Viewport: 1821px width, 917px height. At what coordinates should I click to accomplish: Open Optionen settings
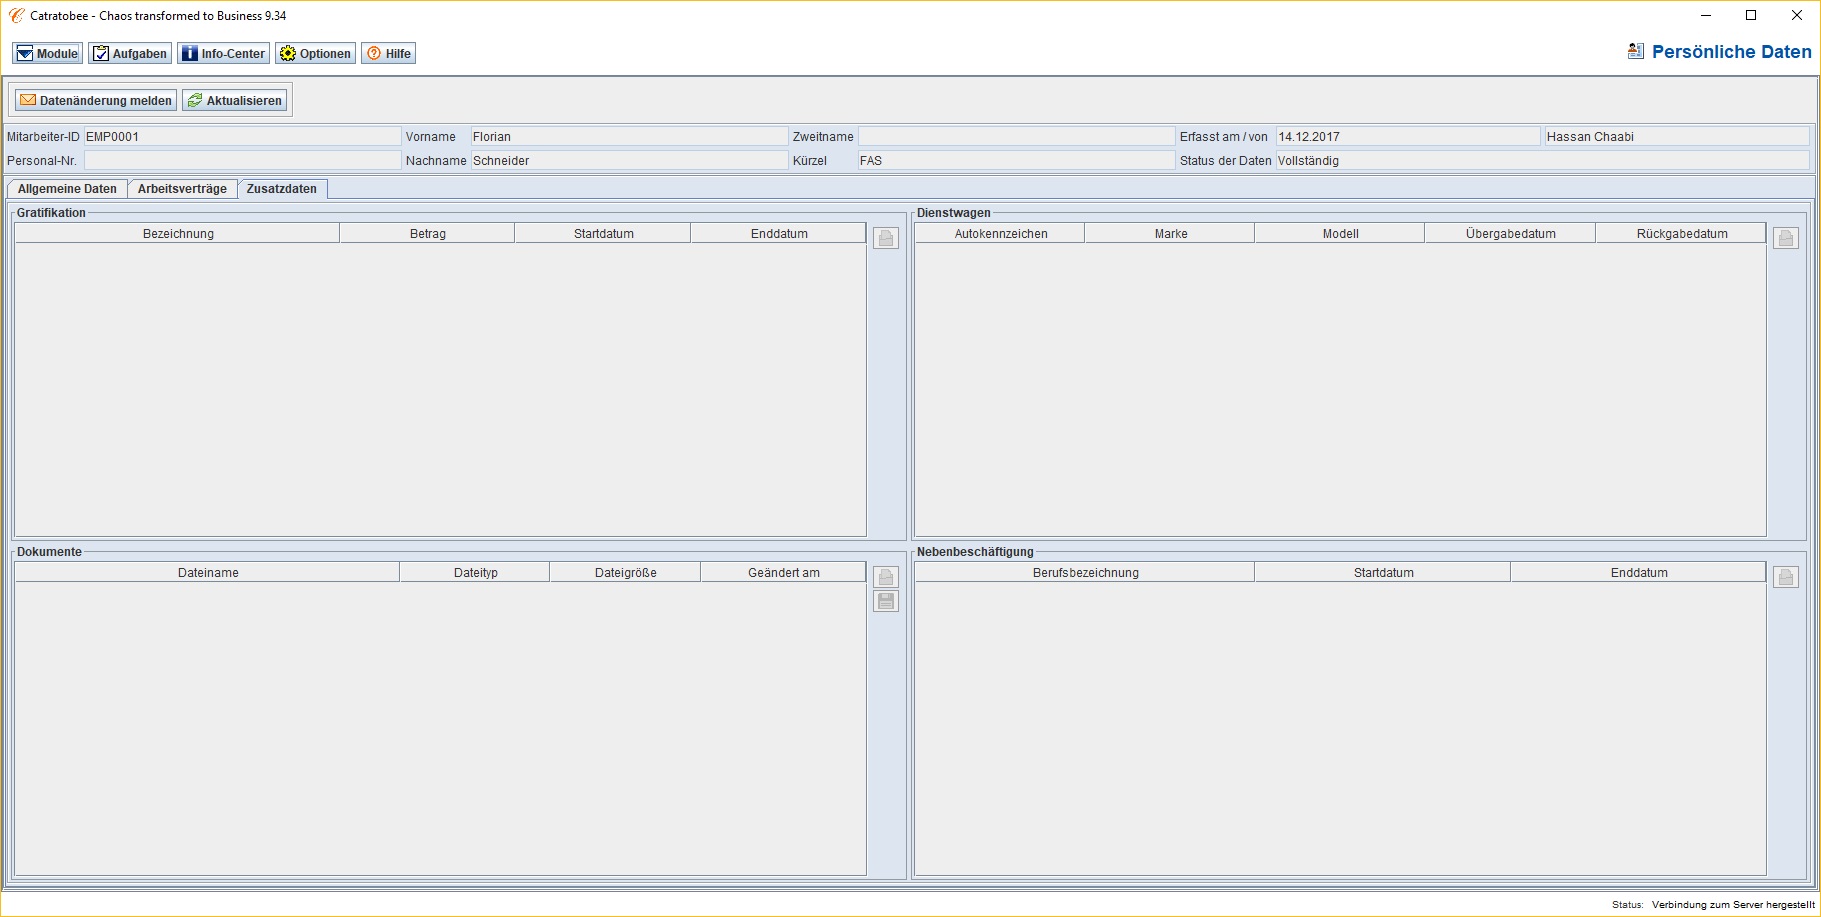point(315,54)
